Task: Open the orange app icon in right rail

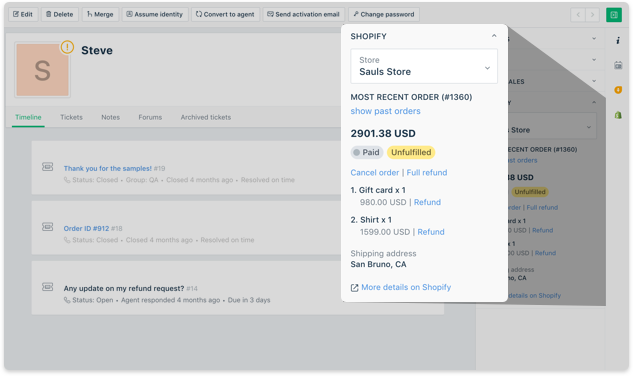Action: pyautogui.click(x=618, y=90)
